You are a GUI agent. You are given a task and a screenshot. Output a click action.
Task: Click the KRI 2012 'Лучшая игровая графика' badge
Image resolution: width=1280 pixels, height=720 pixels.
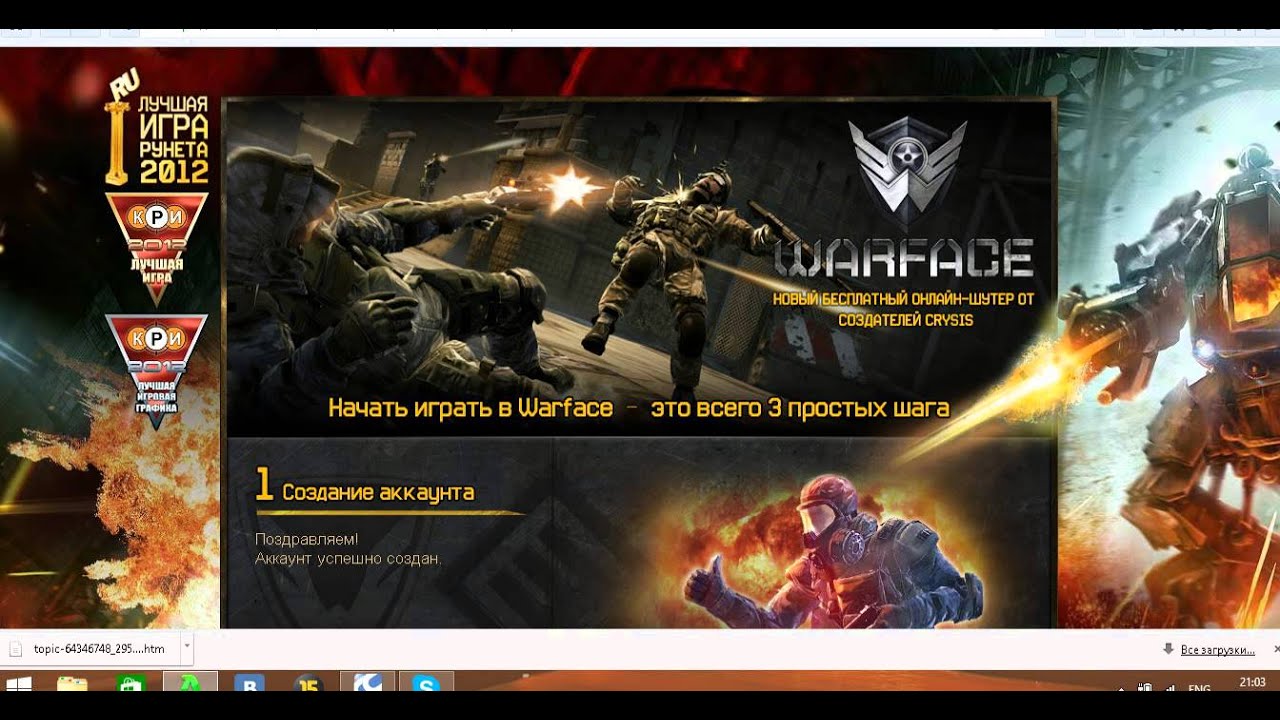tap(156, 371)
